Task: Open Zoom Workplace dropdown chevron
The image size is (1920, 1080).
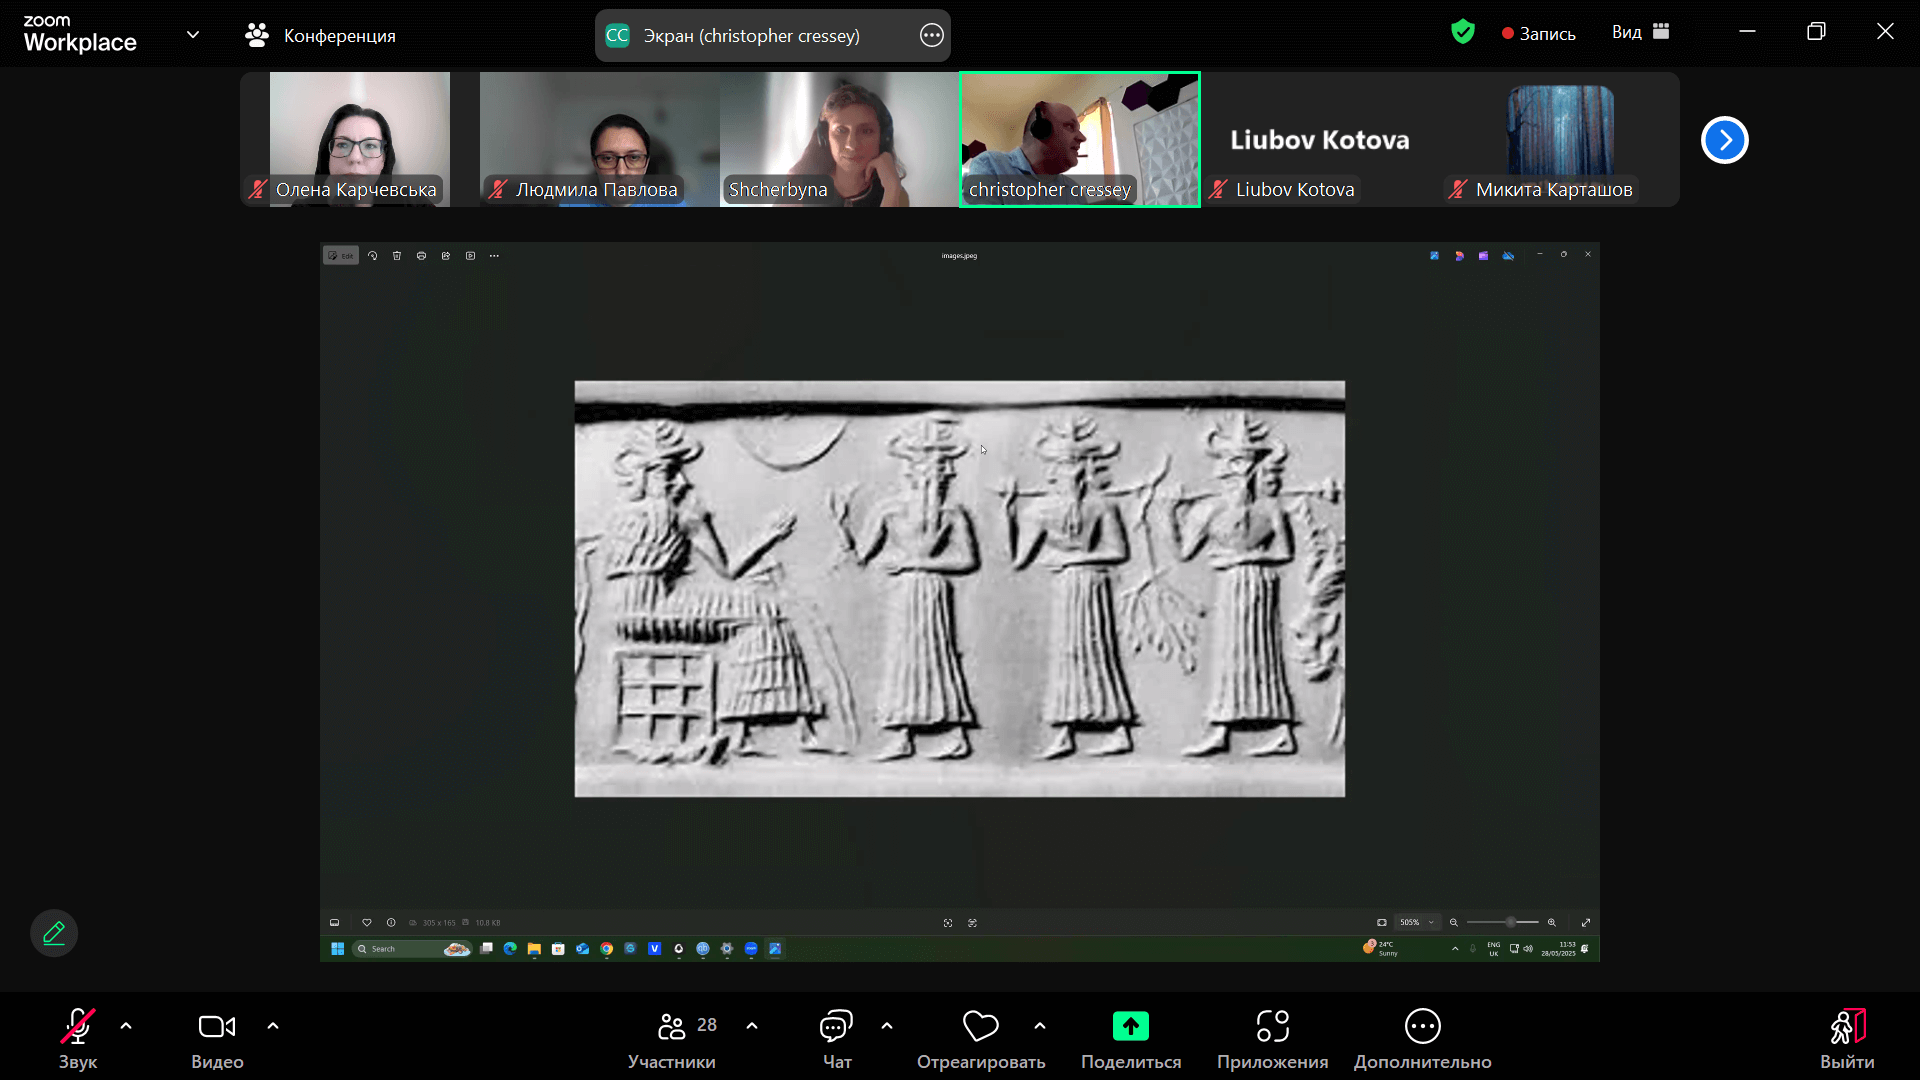Action: pos(193,35)
